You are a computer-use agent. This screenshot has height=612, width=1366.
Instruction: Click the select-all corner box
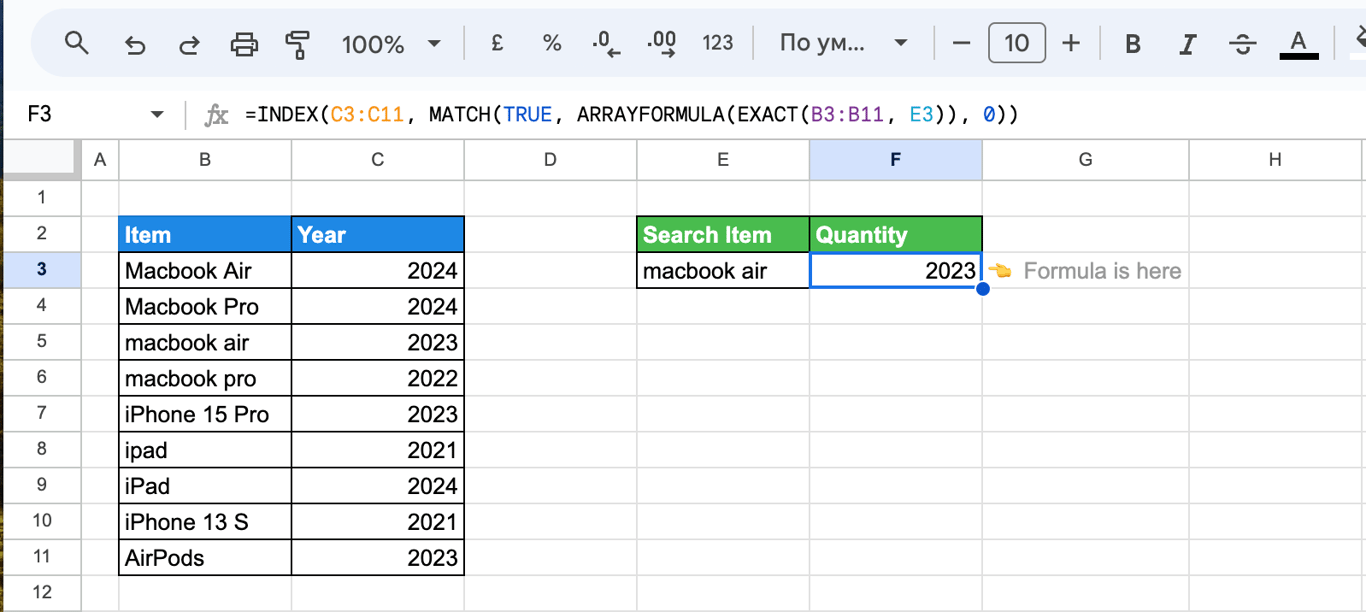pyautogui.click(x=41, y=160)
